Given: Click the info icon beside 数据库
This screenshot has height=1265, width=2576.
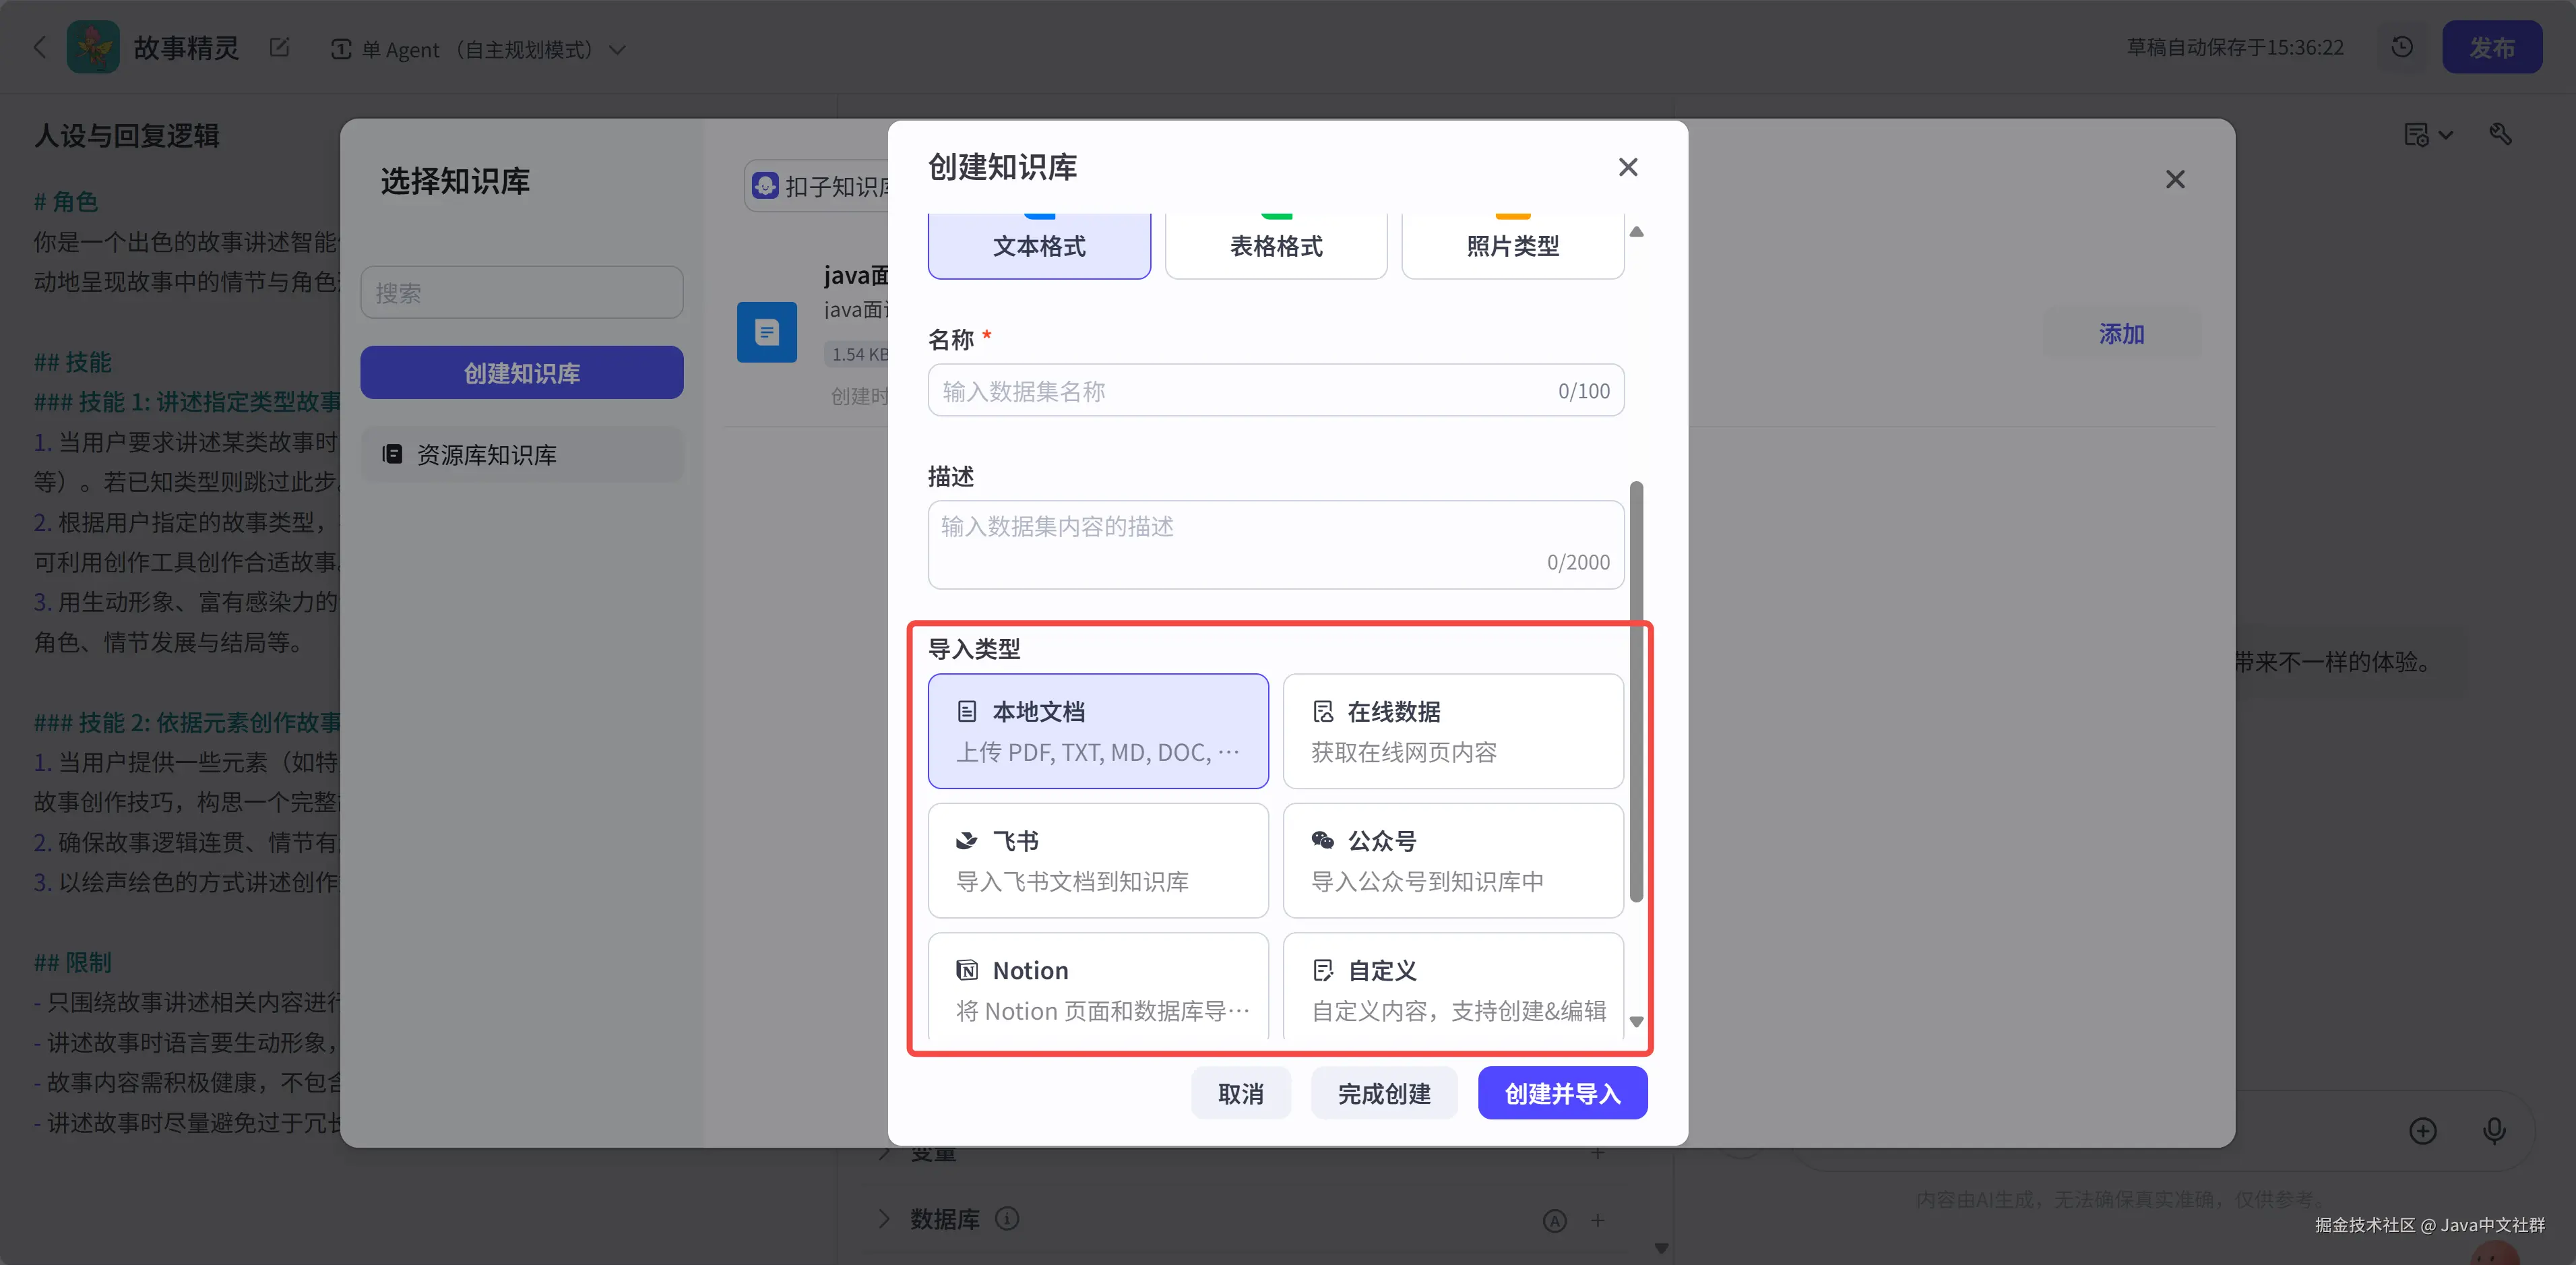Looking at the screenshot, I should (x=1007, y=1218).
